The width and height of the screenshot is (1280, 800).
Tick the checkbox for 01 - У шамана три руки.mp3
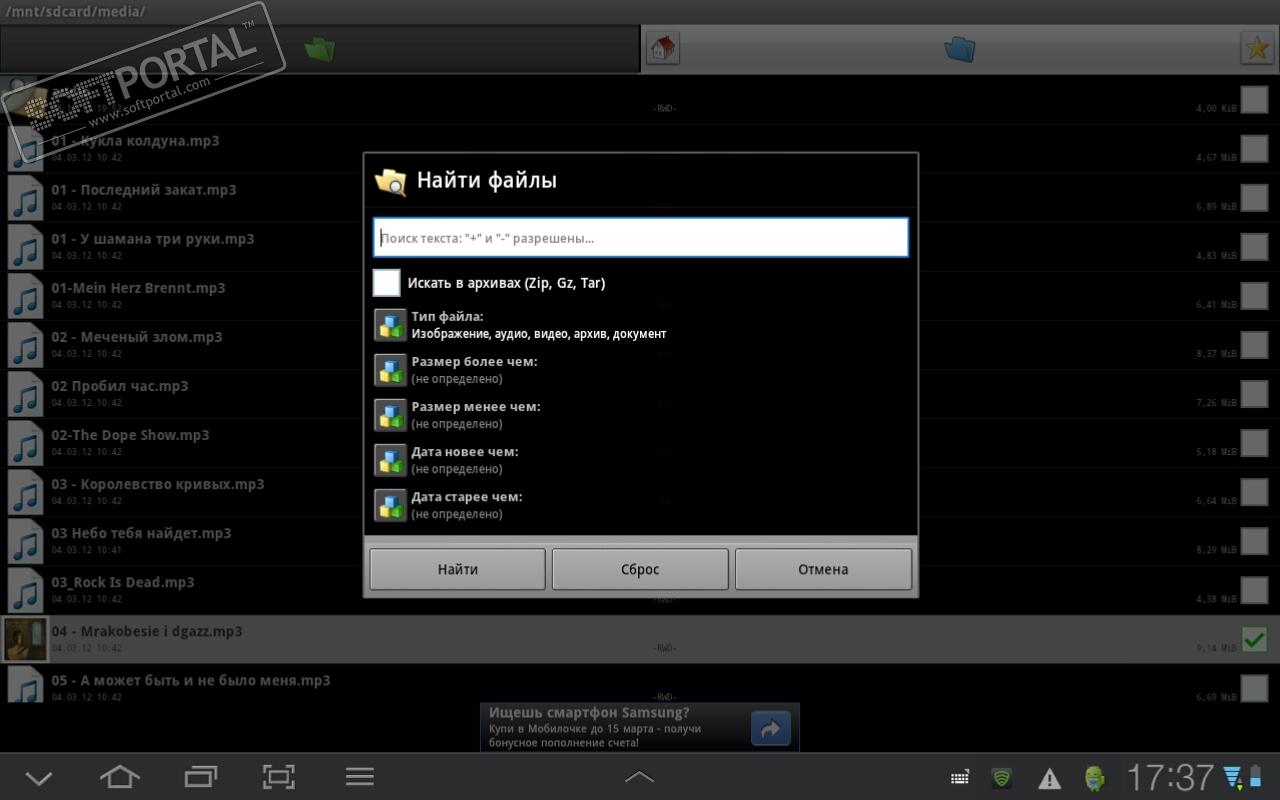tap(1254, 247)
